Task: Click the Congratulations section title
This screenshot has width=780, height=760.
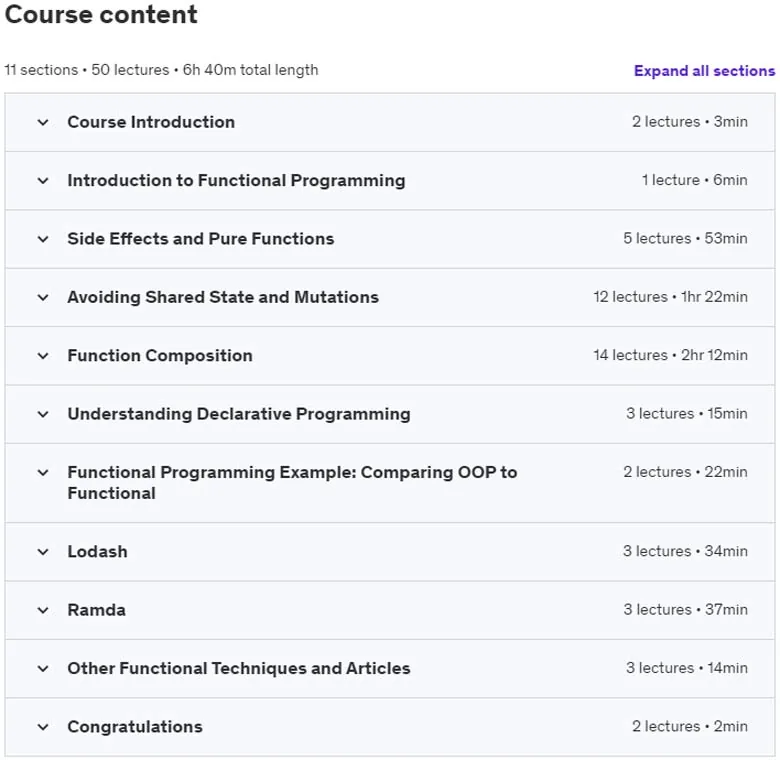Action: point(135,727)
